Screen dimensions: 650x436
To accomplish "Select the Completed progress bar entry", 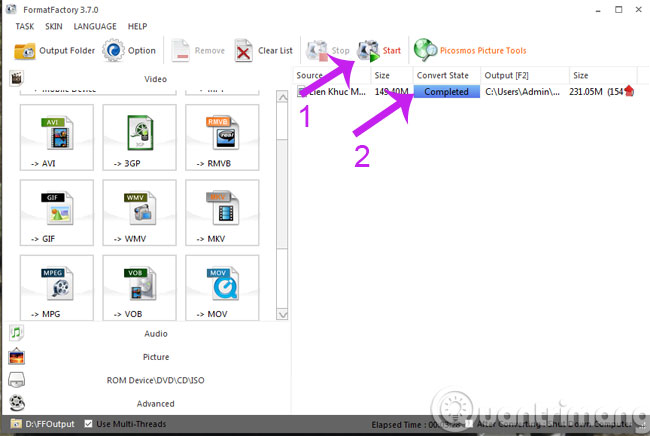I will (446, 92).
